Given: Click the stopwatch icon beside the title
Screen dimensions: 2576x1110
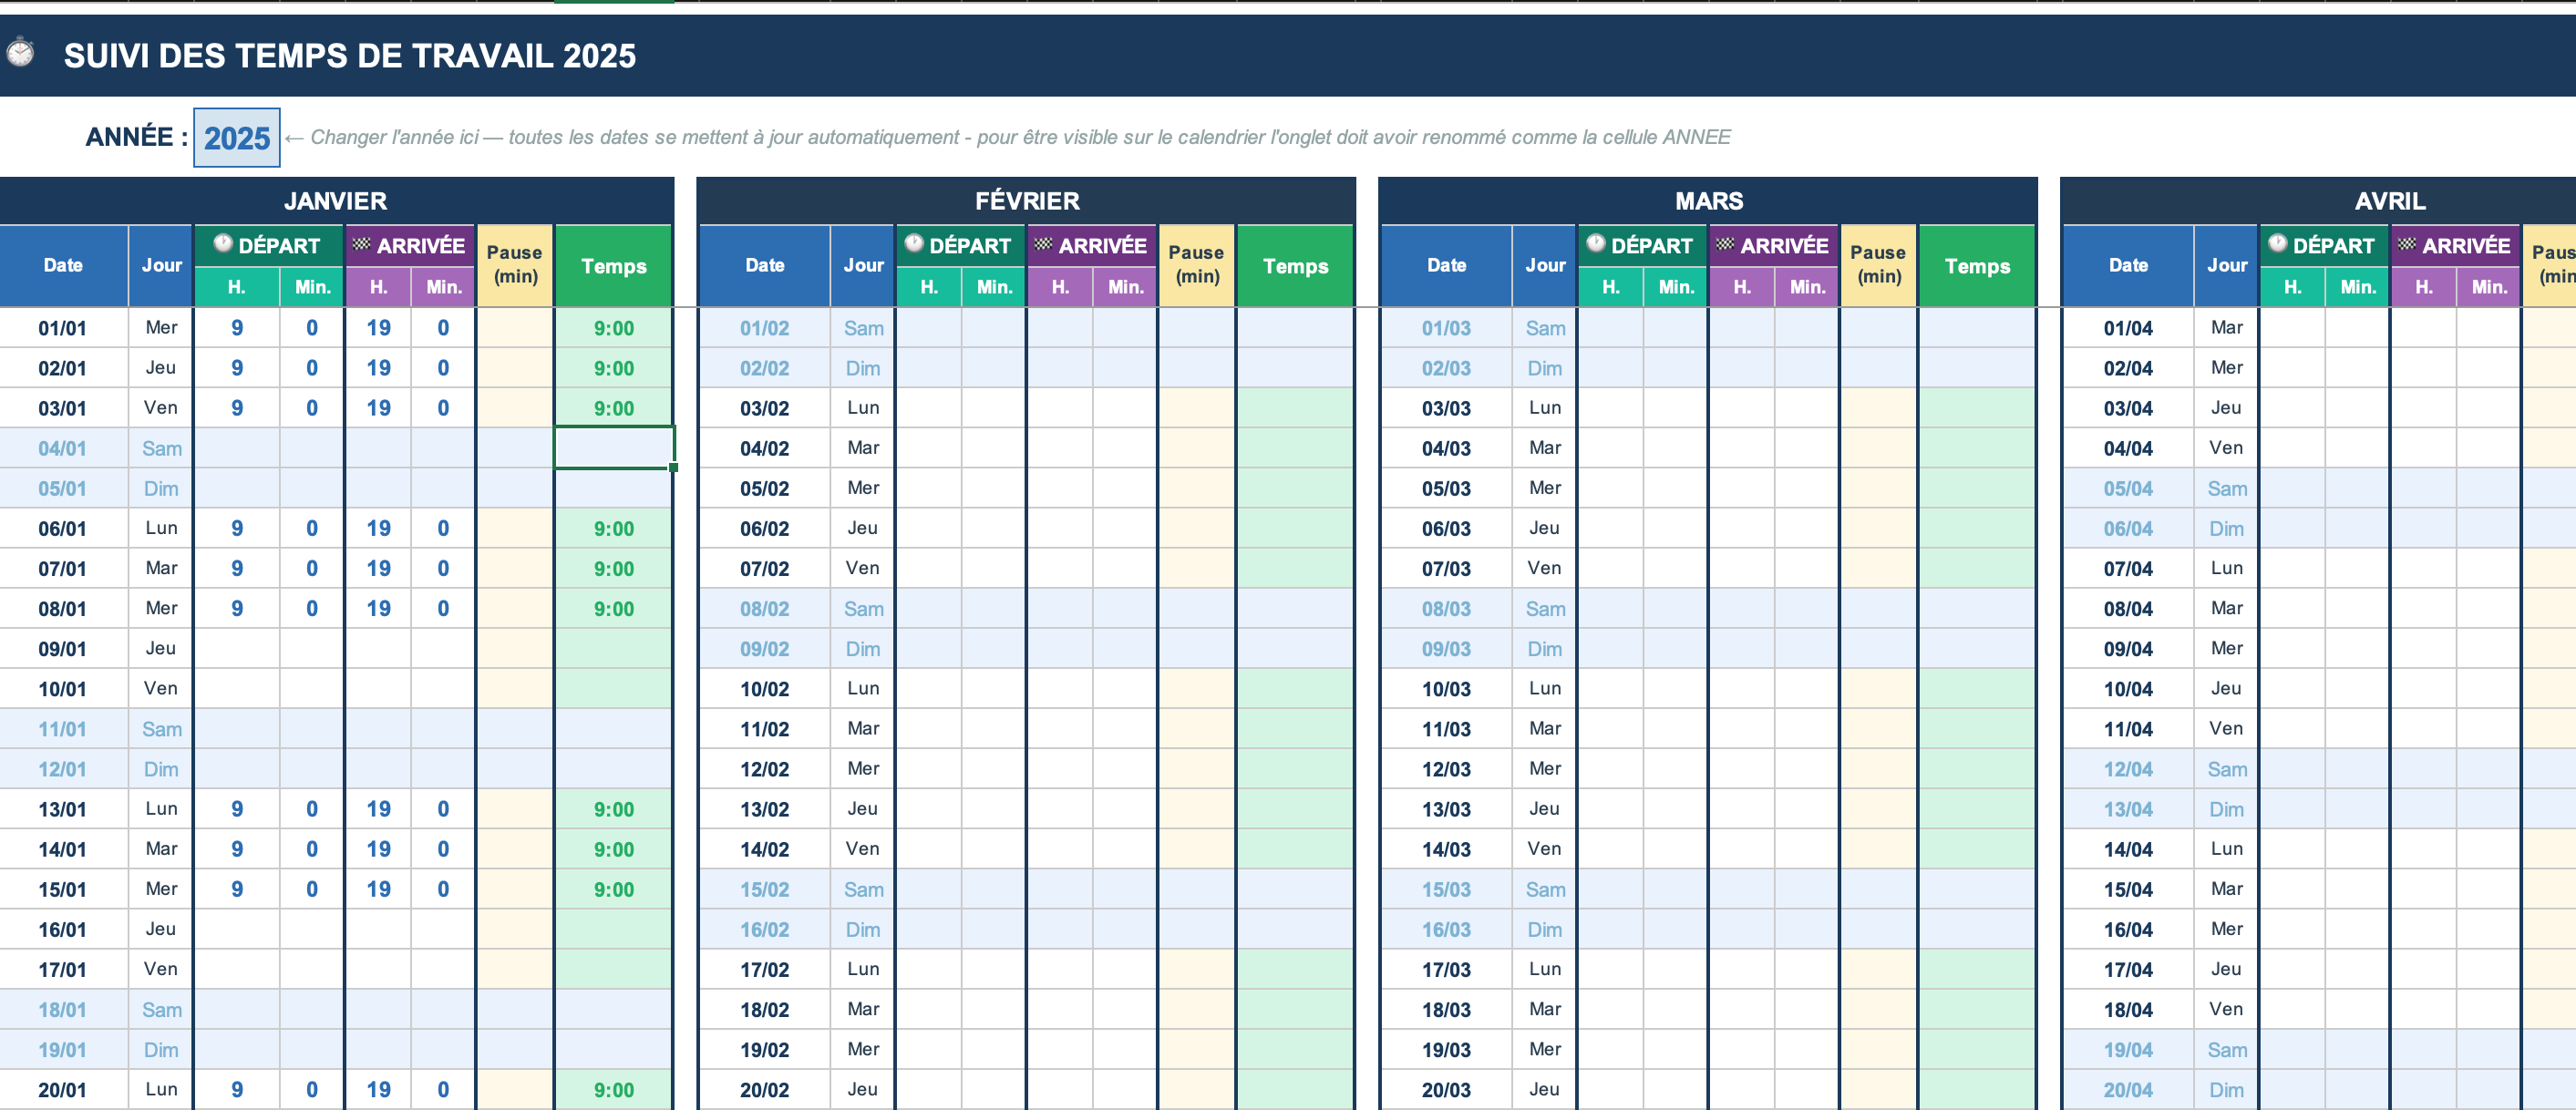Looking at the screenshot, I should [20, 52].
